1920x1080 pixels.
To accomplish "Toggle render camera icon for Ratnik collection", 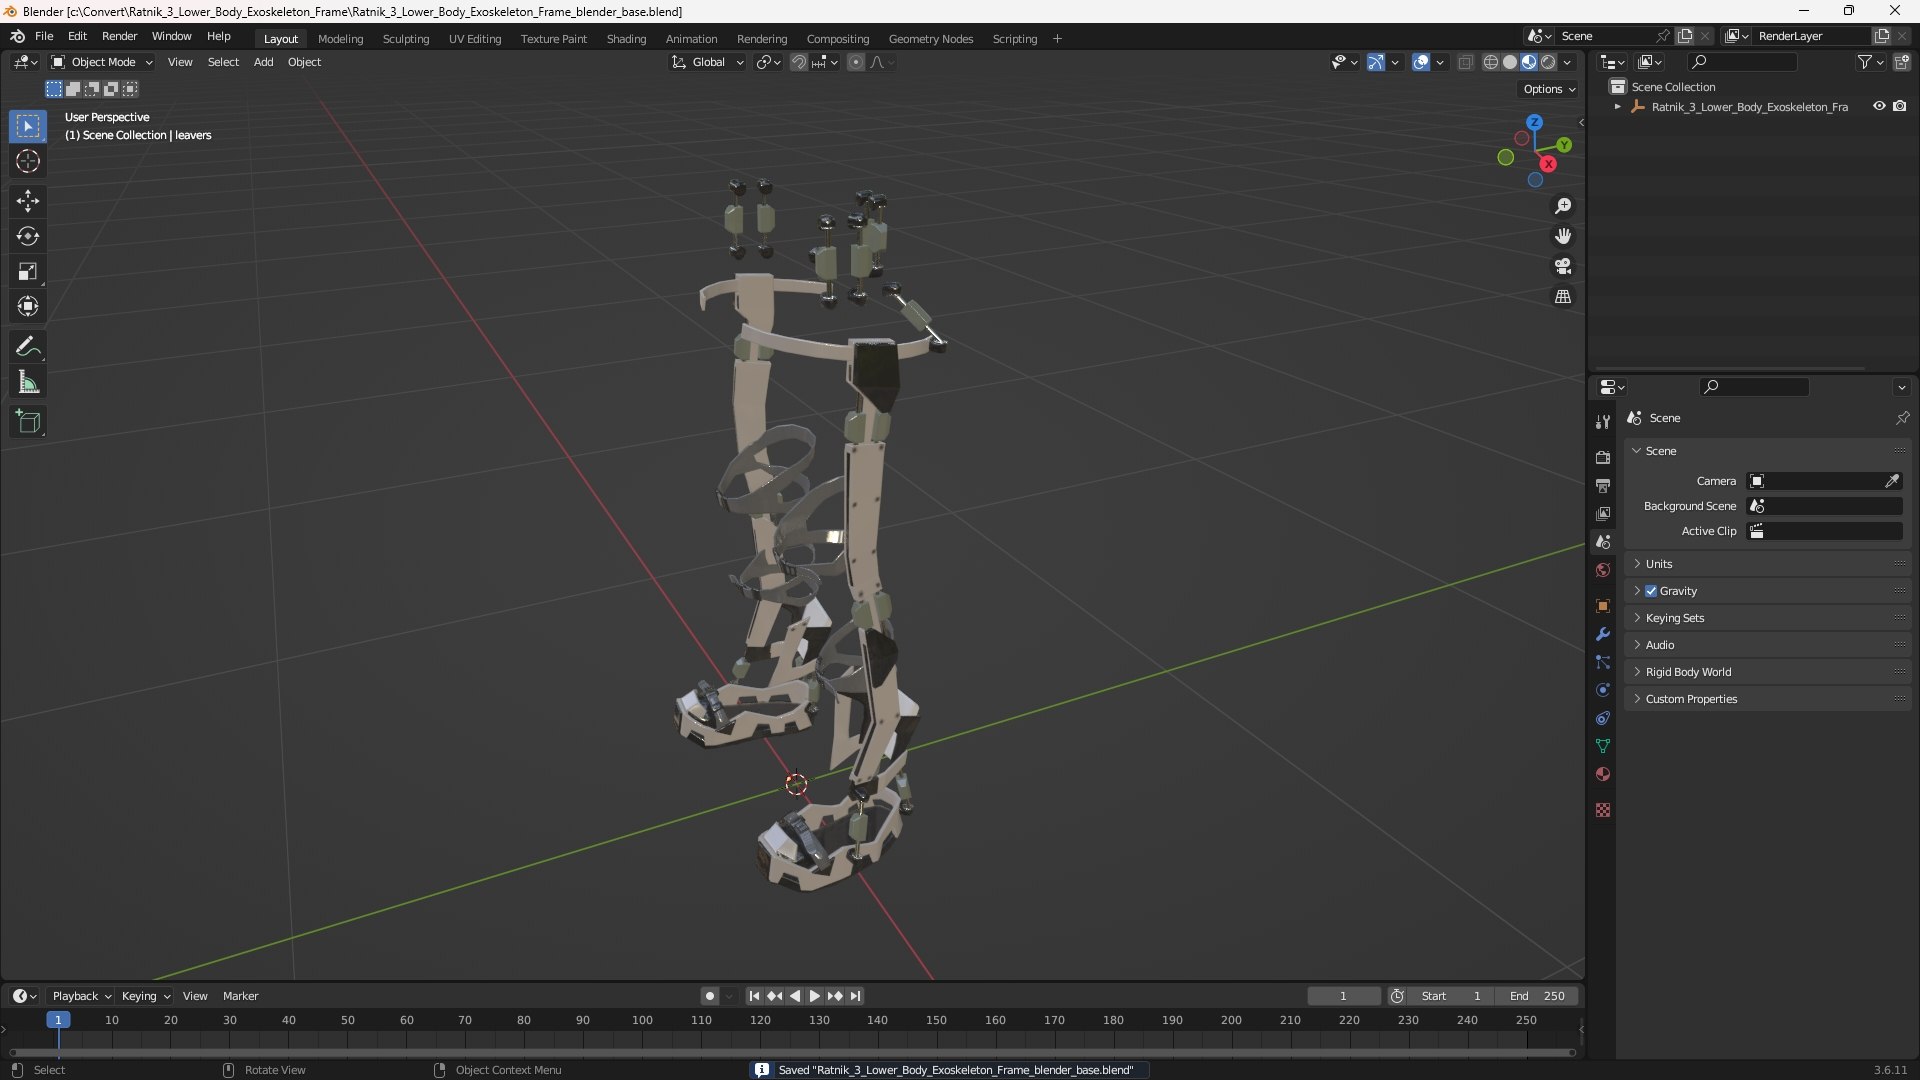I will tap(1900, 106).
